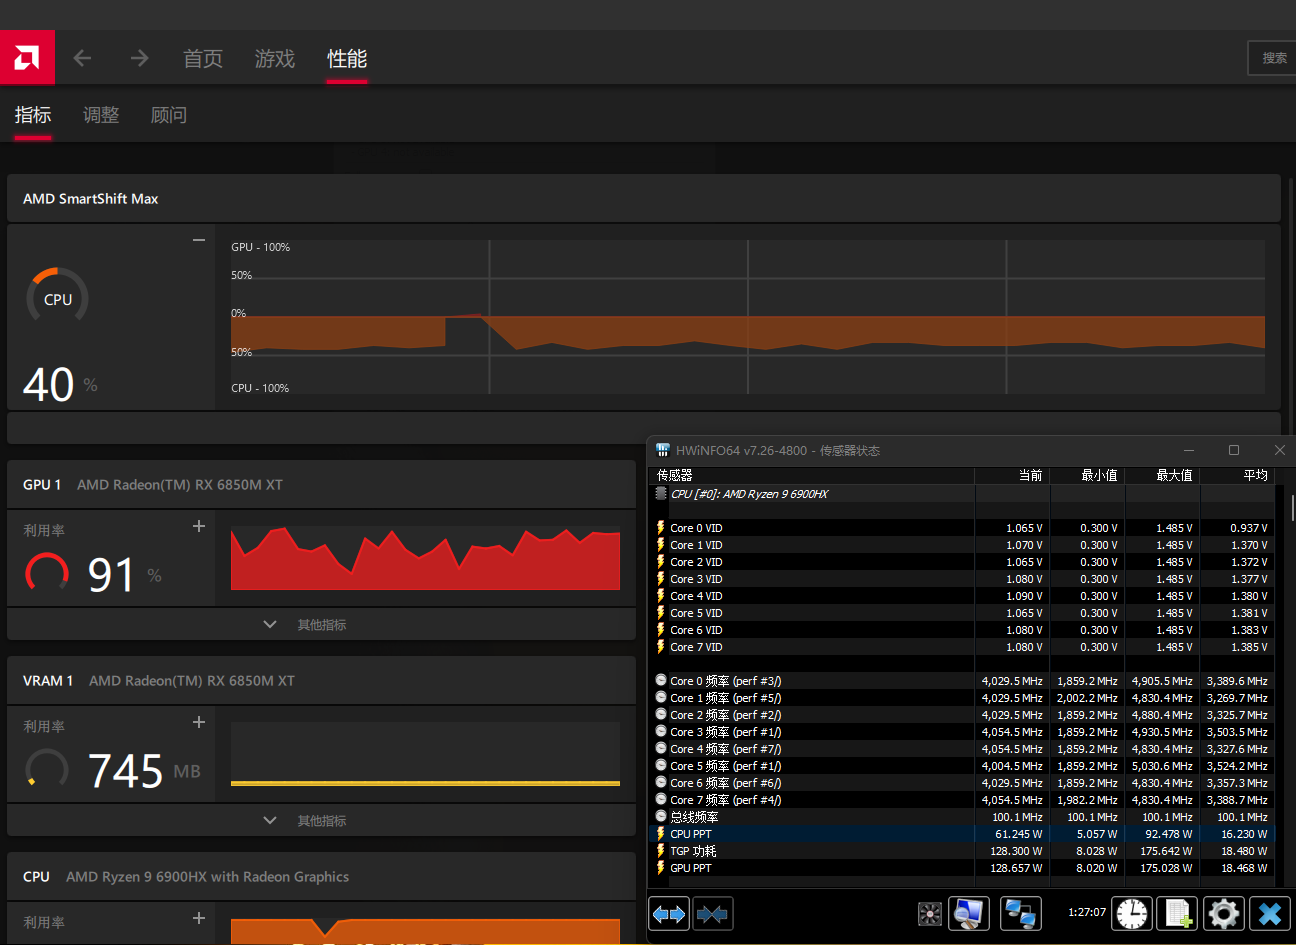Image resolution: width=1296 pixels, height=945 pixels.
Task: Click the 搜索 search field
Action: (1272, 58)
